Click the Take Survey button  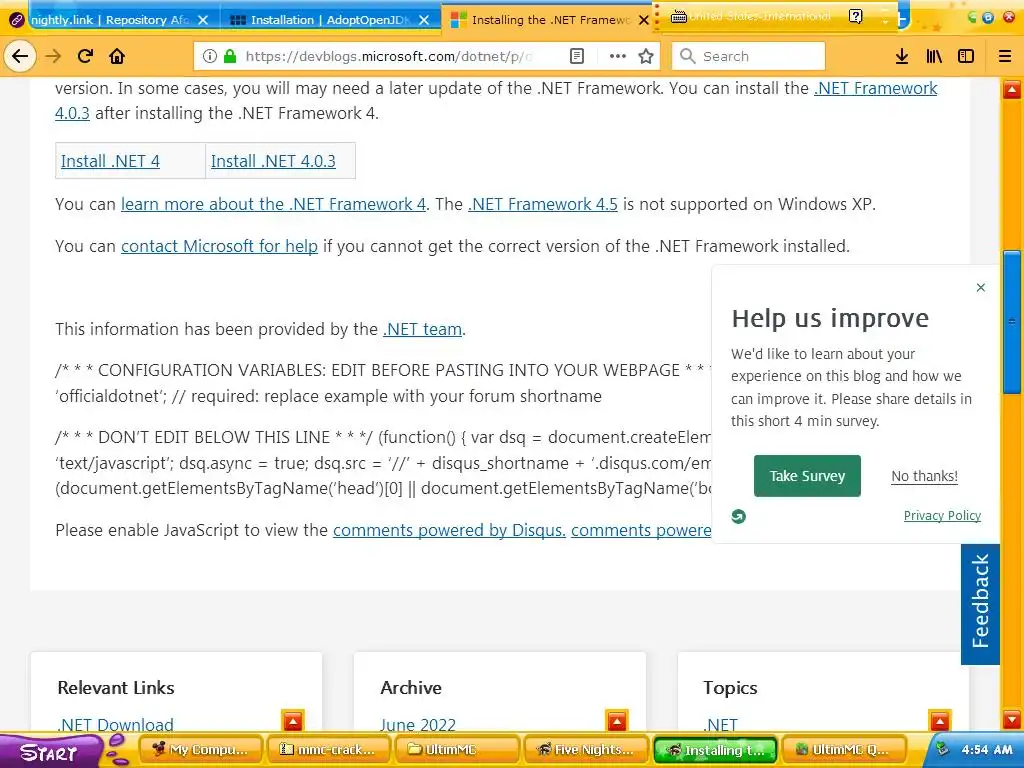coord(807,476)
